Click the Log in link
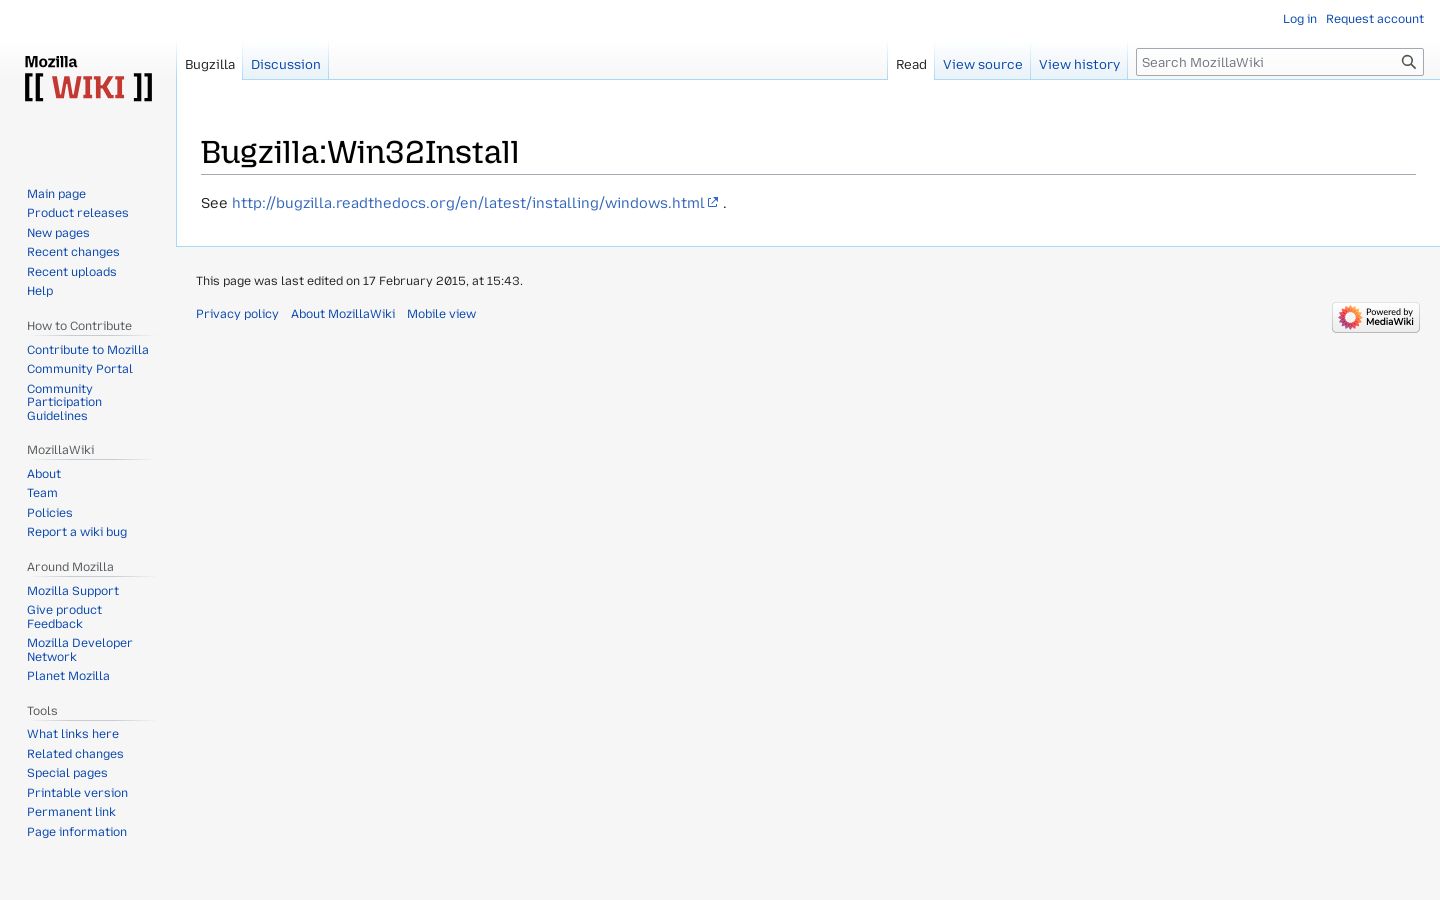 [1300, 19]
